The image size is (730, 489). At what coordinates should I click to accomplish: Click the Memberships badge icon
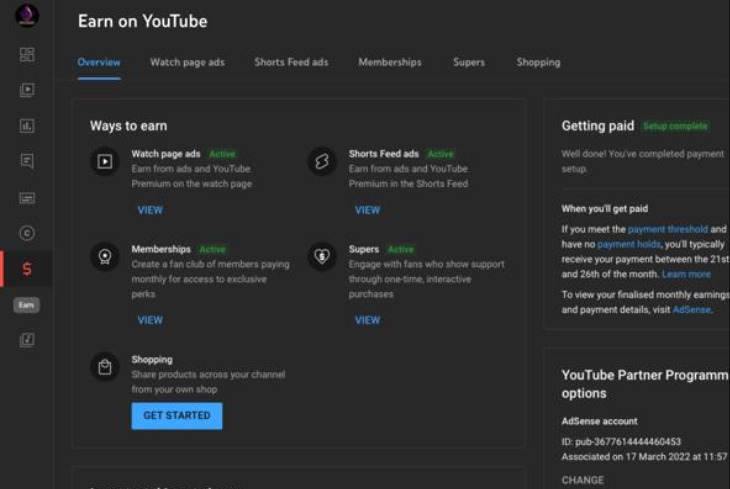tap(105, 257)
